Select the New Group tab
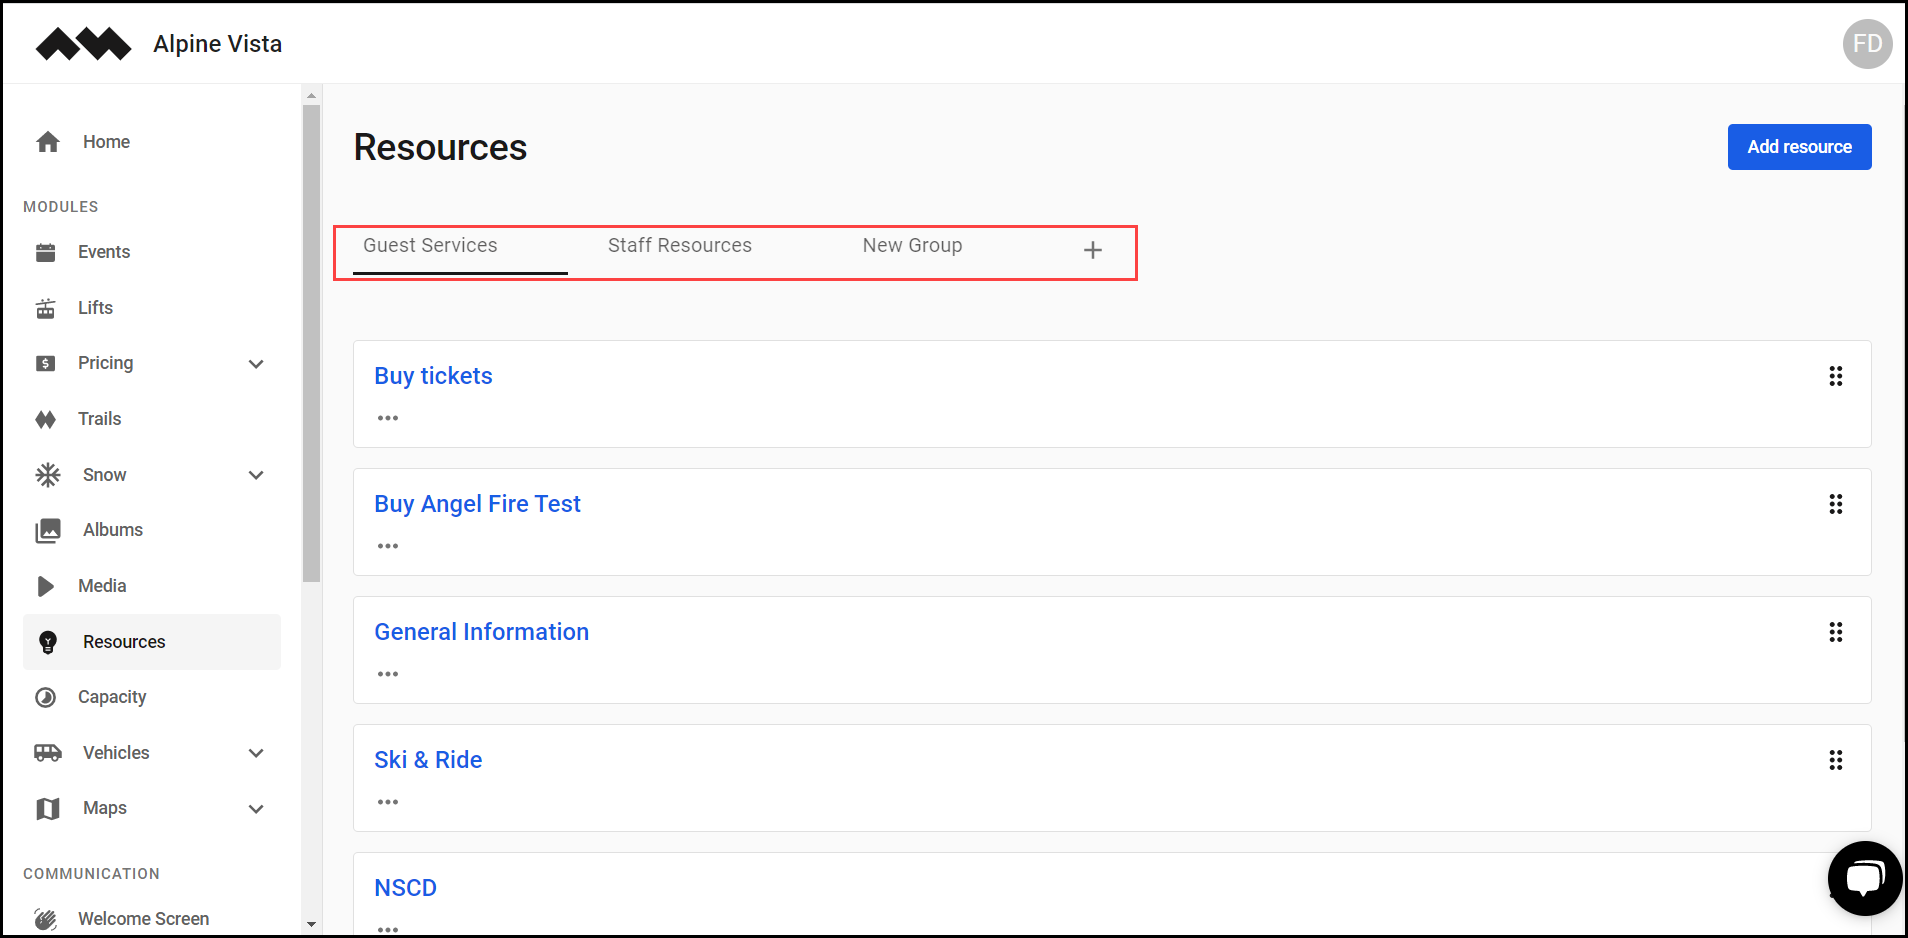Screen dimensions: 1908x938 912,245
